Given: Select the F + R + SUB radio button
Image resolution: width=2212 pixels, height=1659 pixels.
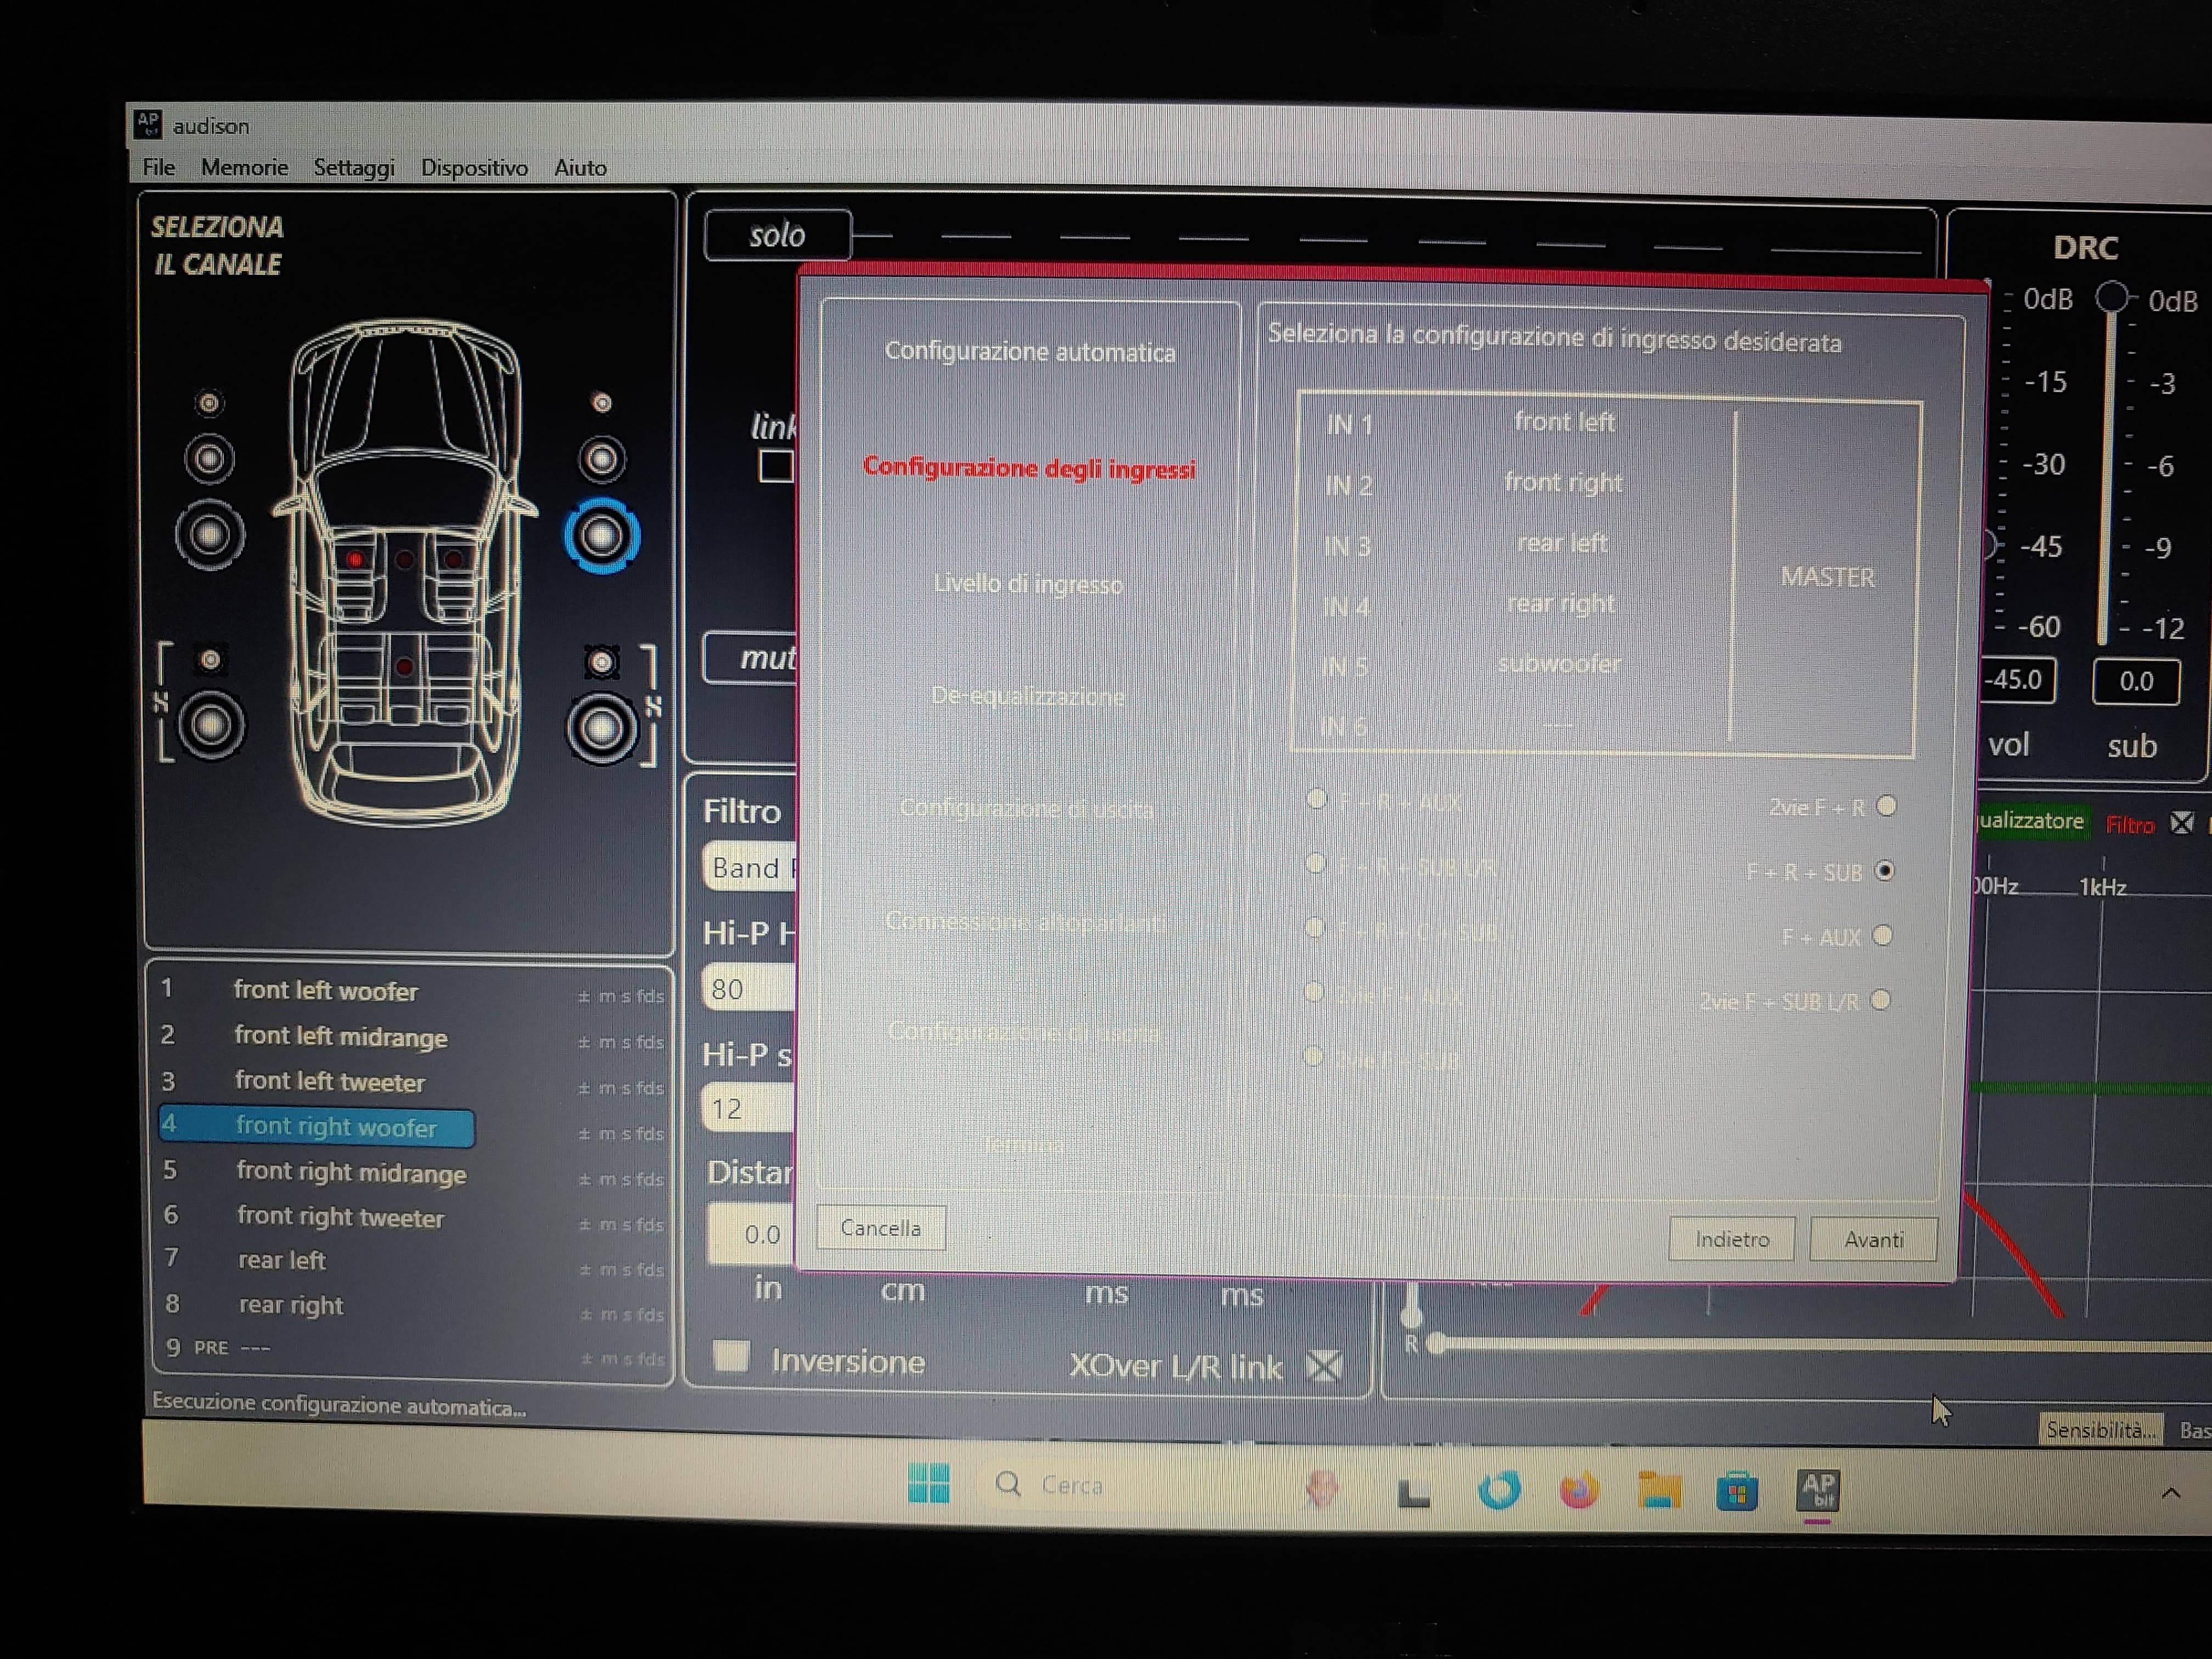Looking at the screenshot, I should [1884, 871].
